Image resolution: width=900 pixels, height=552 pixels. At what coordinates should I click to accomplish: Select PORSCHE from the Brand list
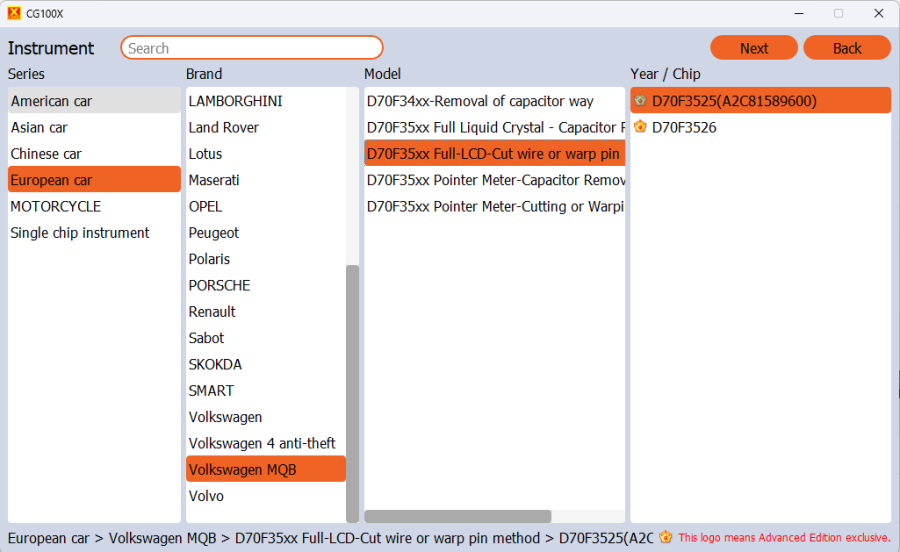pos(219,285)
